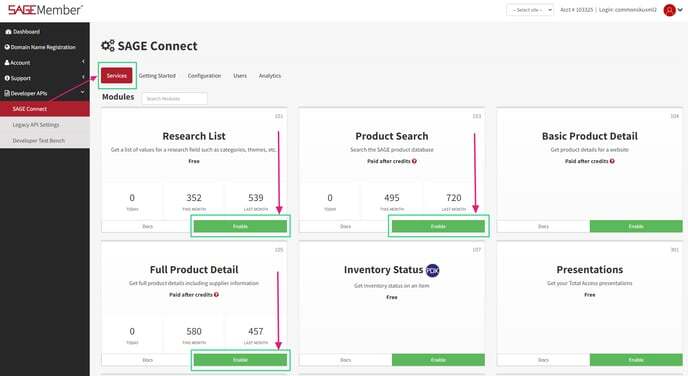Open the Select site dropdown
688x376 pixels.
[x=530, y=10]
